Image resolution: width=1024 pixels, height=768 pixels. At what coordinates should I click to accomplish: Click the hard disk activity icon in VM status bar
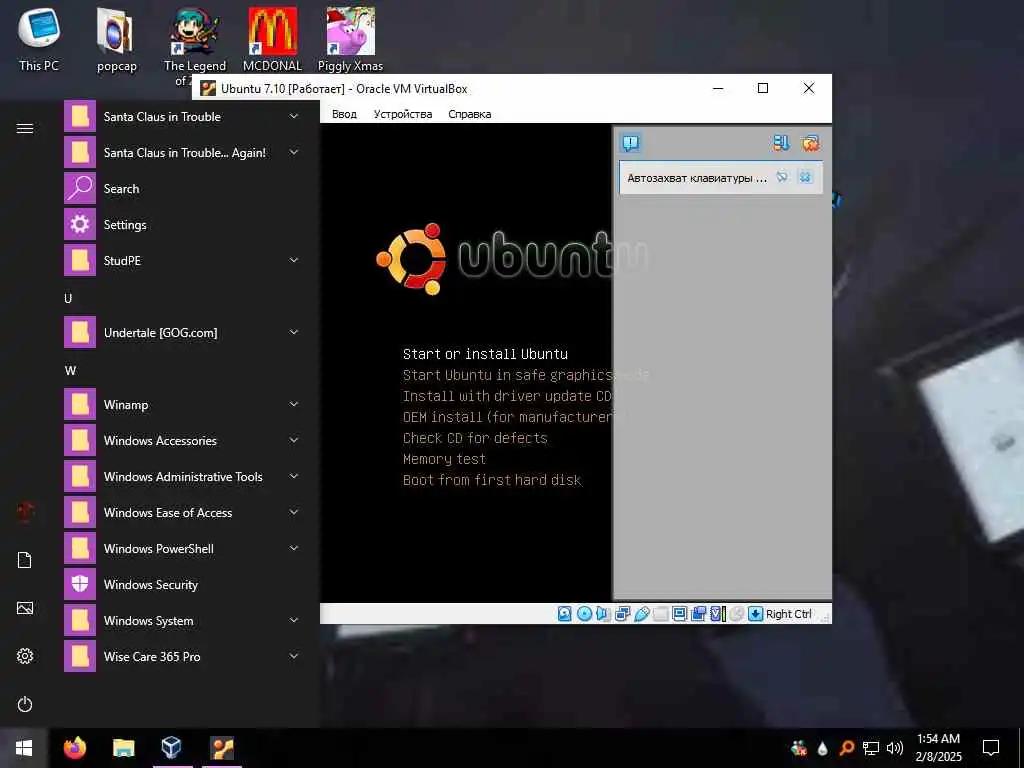564,614
